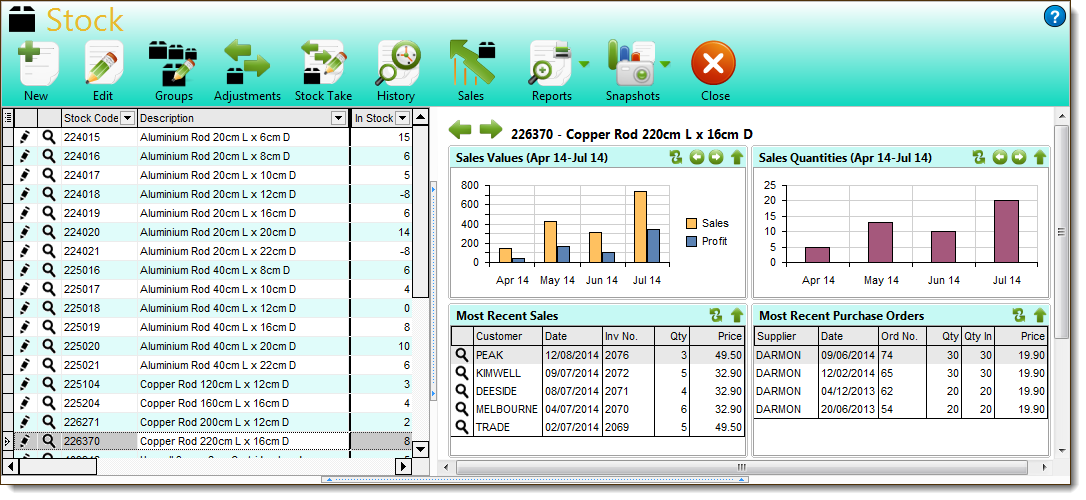Viewport: 1086px width, 500px height.
Task: Open the Reports icon
Action: pos(550,63)
